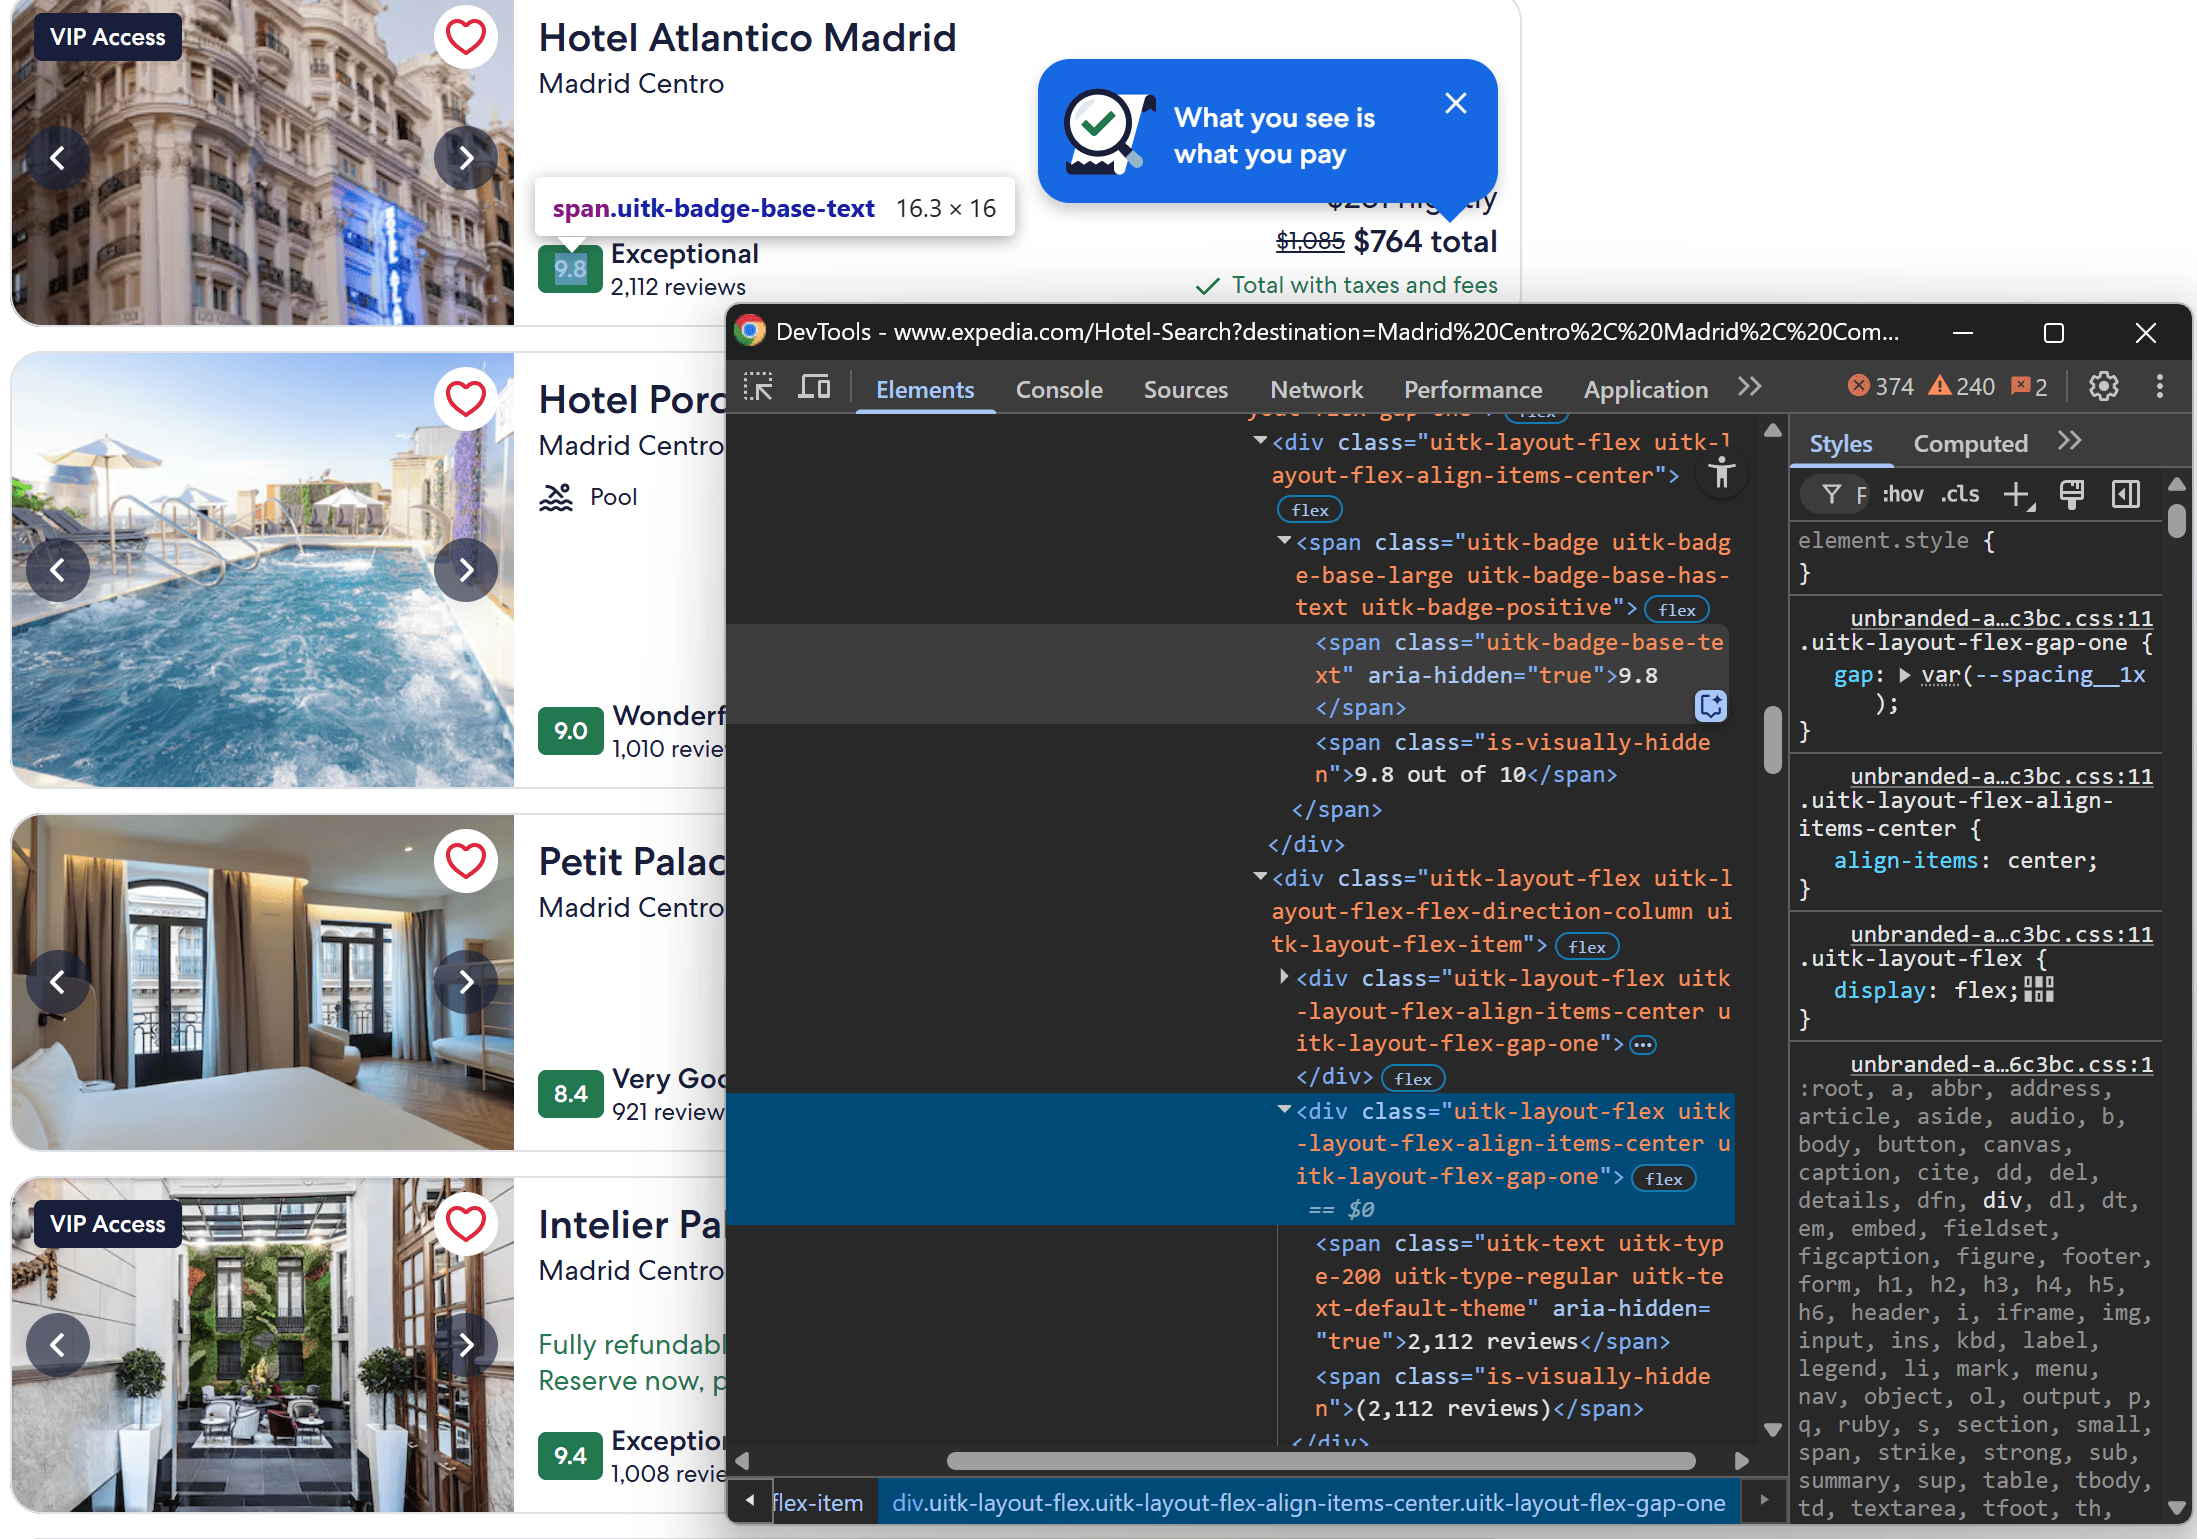Open unbranded css link for flex-gap-one rule

2001,618
